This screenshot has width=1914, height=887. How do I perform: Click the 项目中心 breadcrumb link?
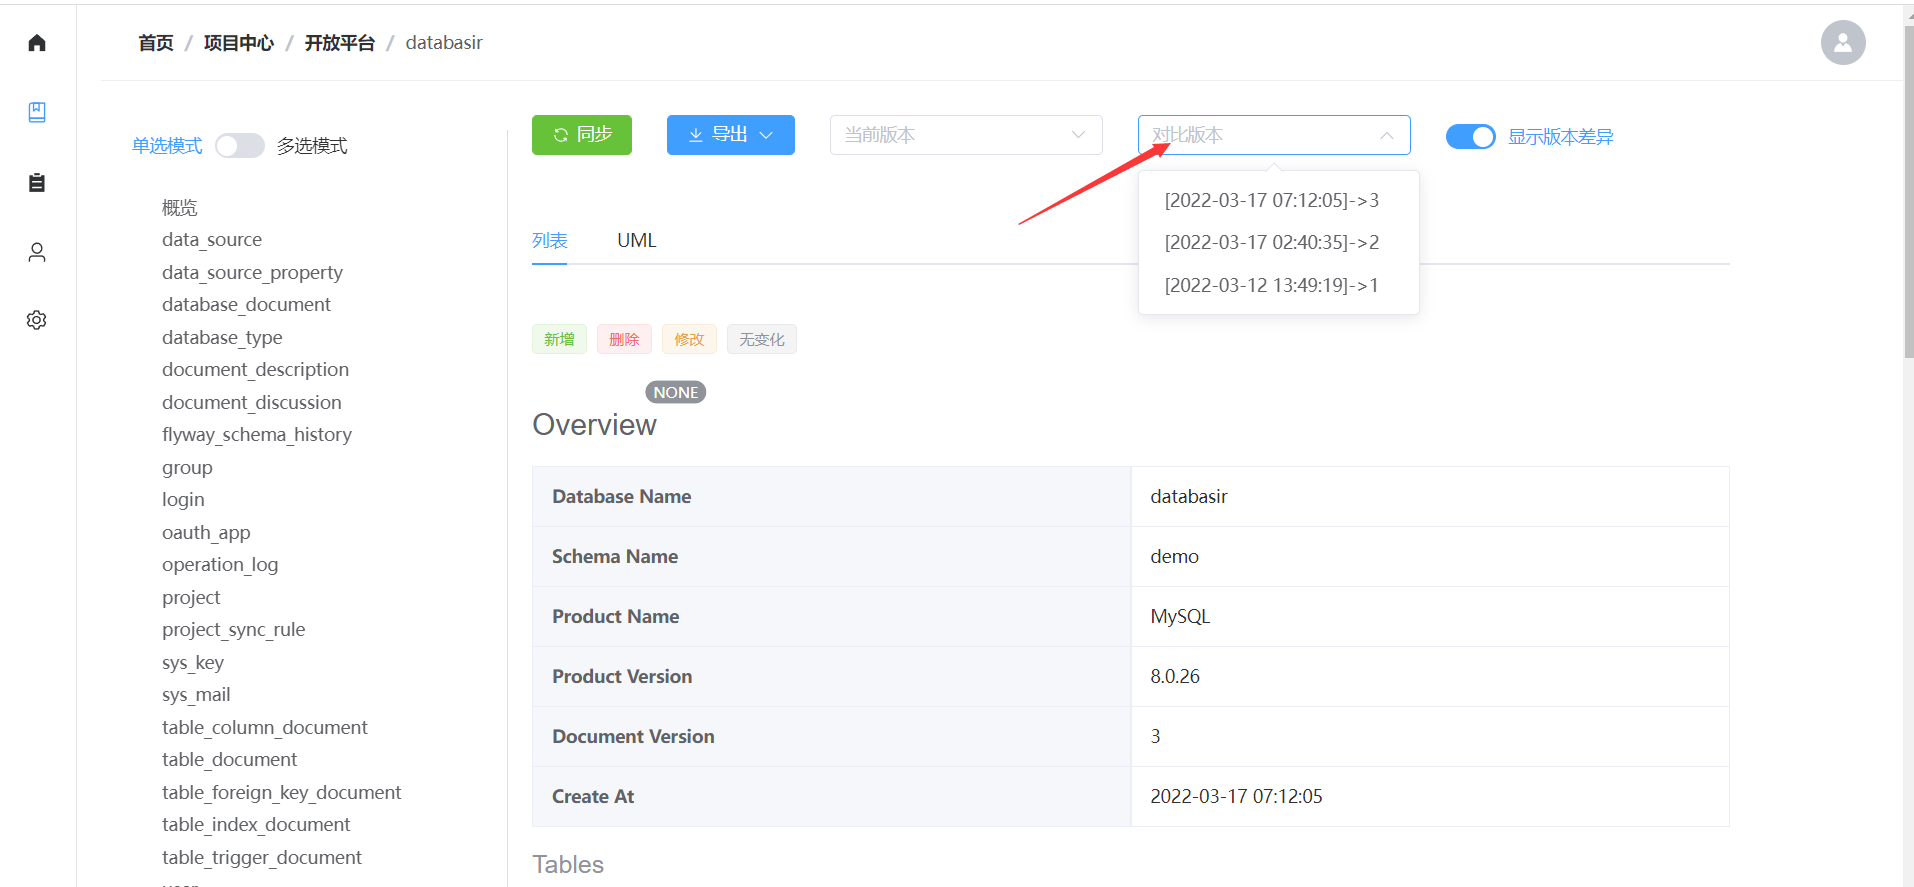tap(238, 43)
